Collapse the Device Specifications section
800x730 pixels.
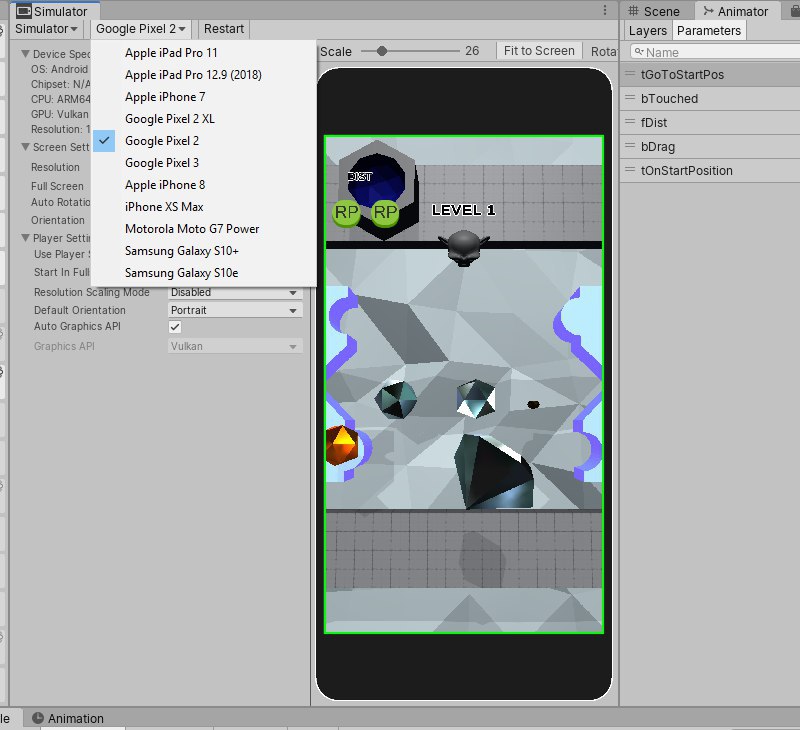pyautogui.click(x=25, y=54)
